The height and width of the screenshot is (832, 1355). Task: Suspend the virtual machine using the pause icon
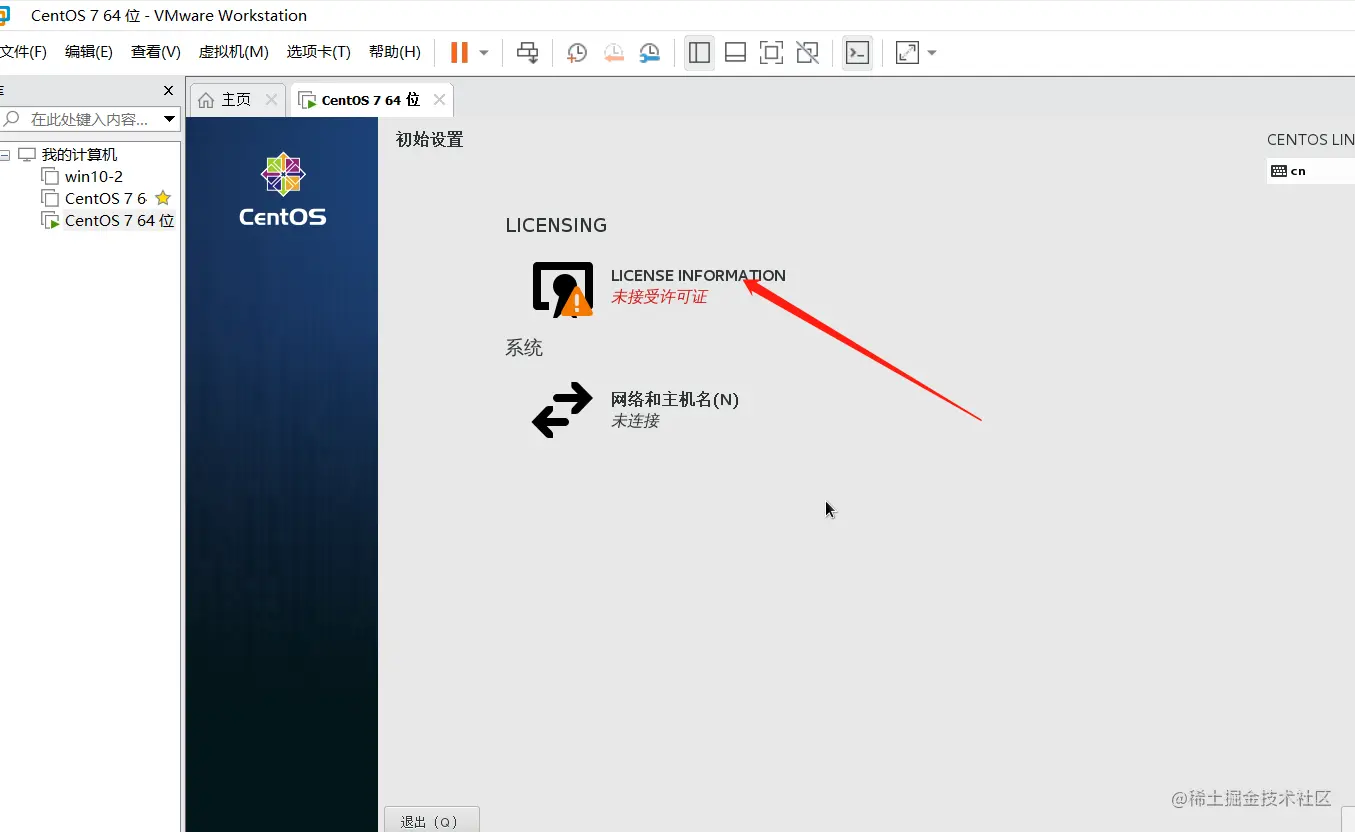[459, 52]
